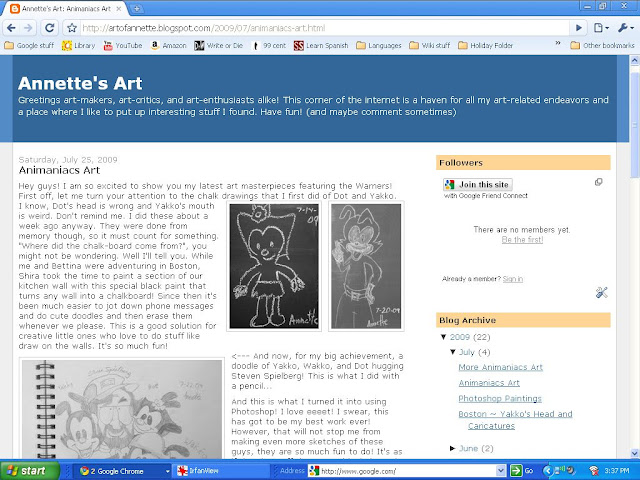Screen dimensions: 640x480
Task: Collapse the July archive month
Action: [453, 352]
